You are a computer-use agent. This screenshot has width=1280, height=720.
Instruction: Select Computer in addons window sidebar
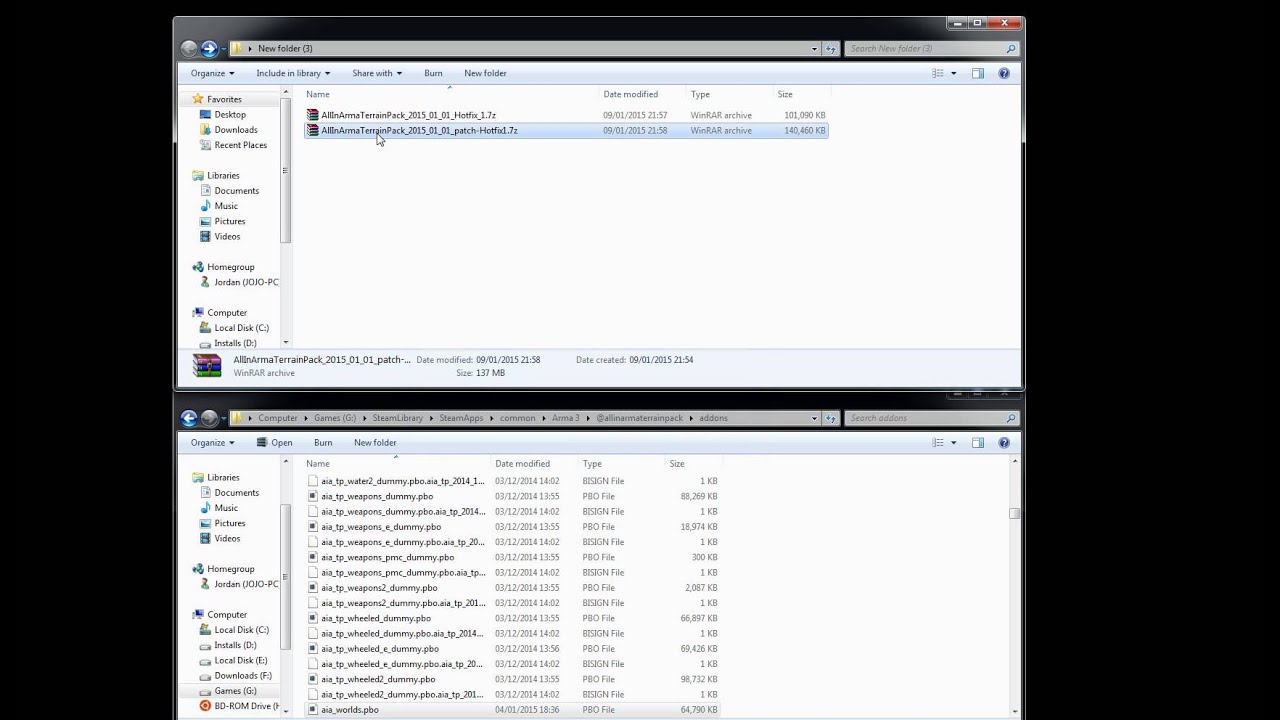point(227,615)
